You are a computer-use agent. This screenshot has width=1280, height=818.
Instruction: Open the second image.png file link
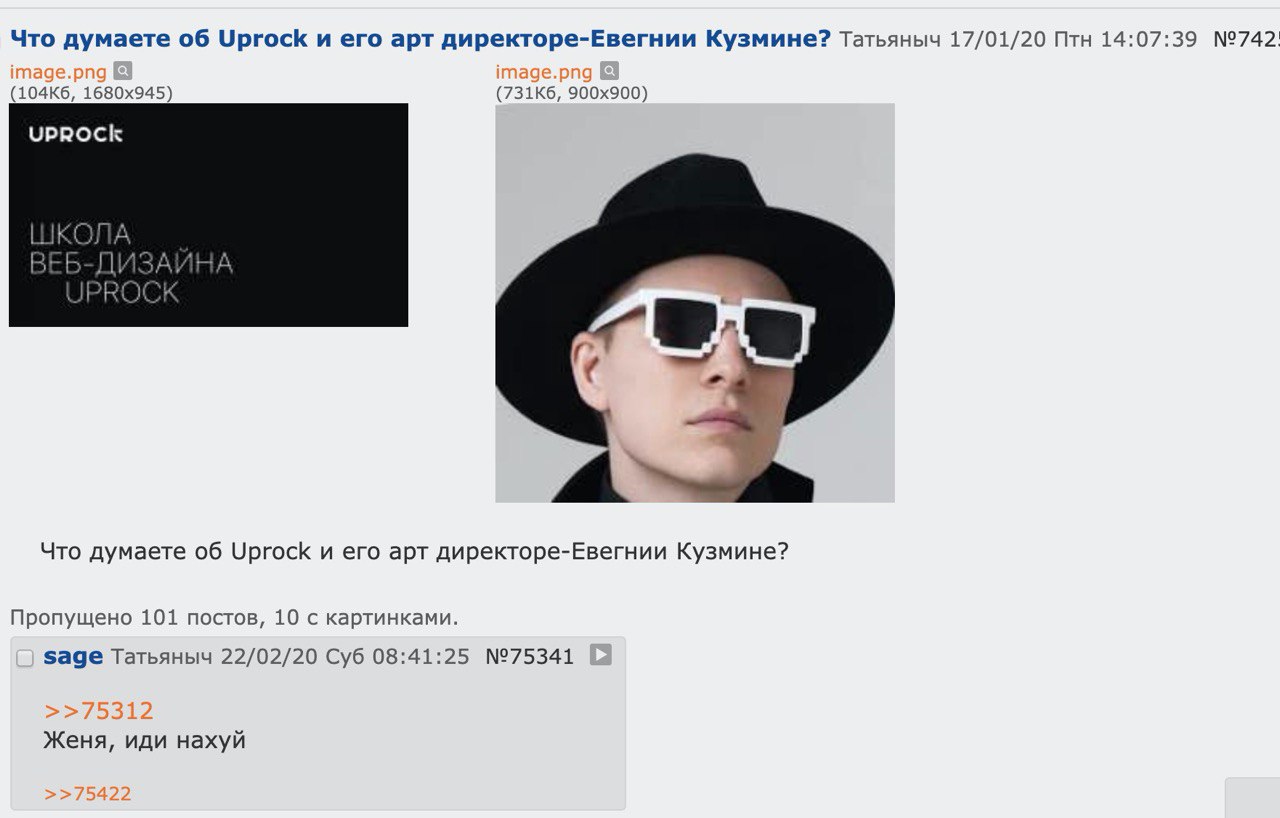click(544, 72)
